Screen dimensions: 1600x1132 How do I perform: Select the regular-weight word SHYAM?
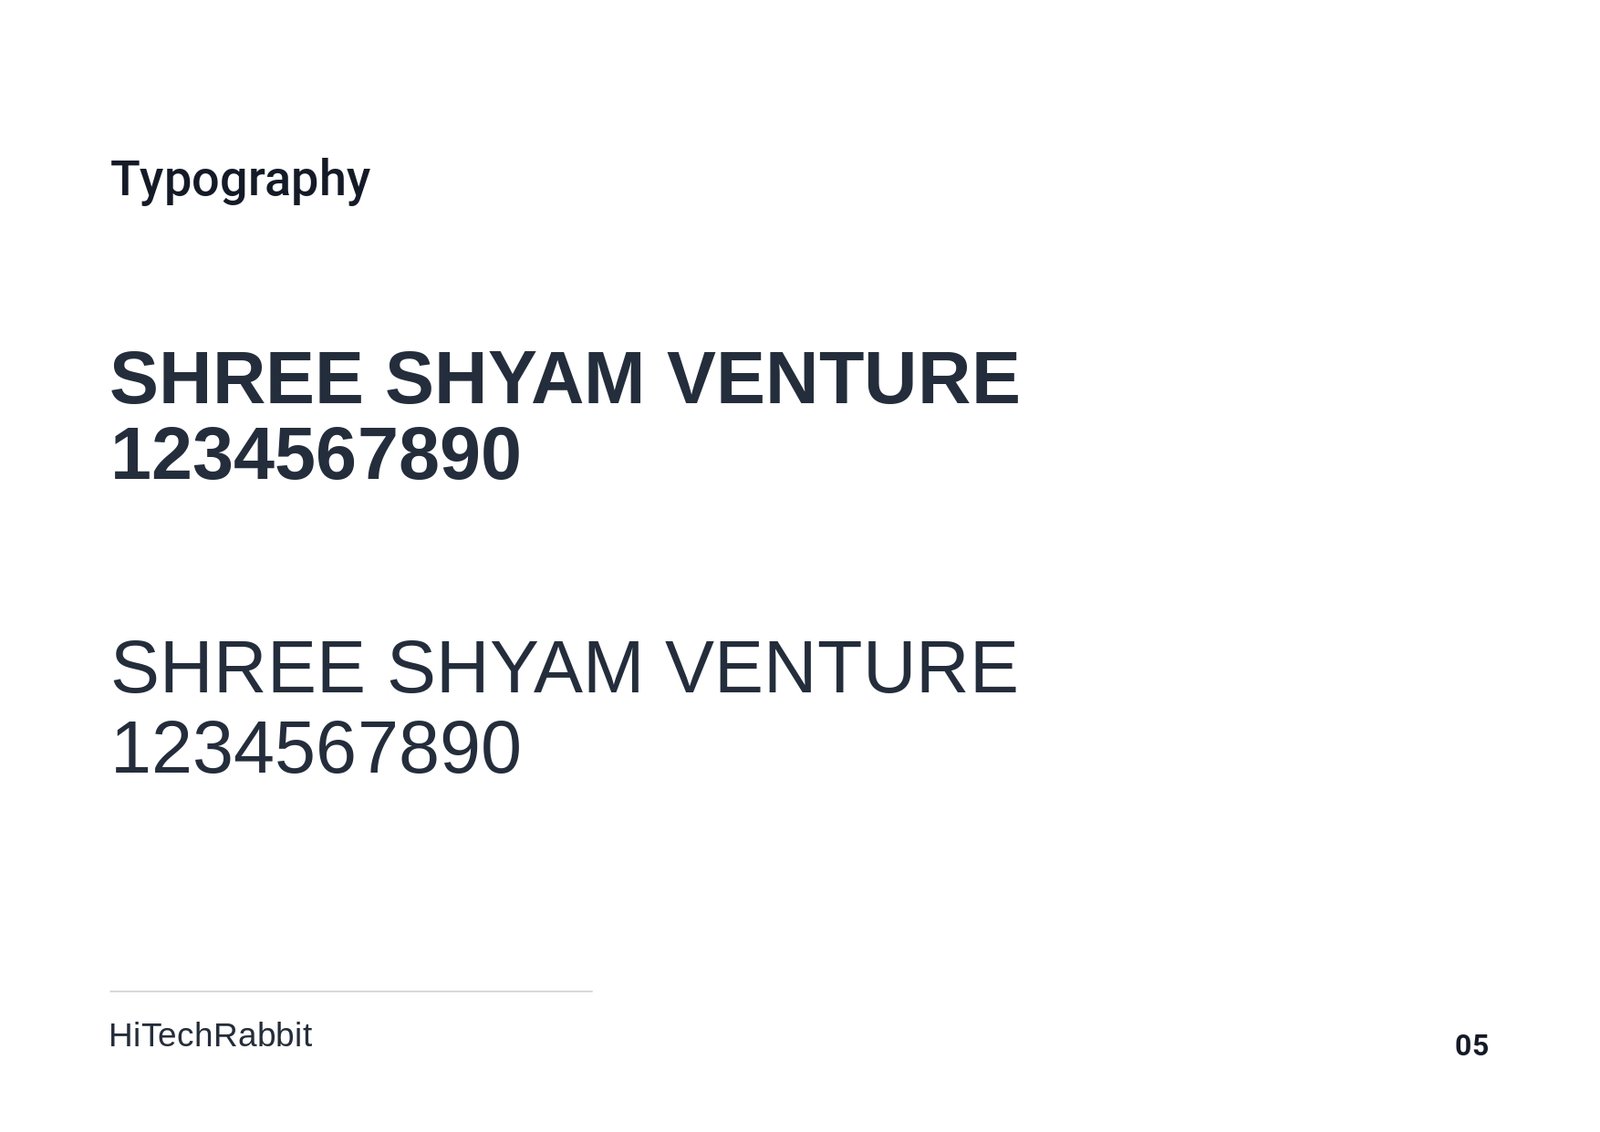point(514,667)
